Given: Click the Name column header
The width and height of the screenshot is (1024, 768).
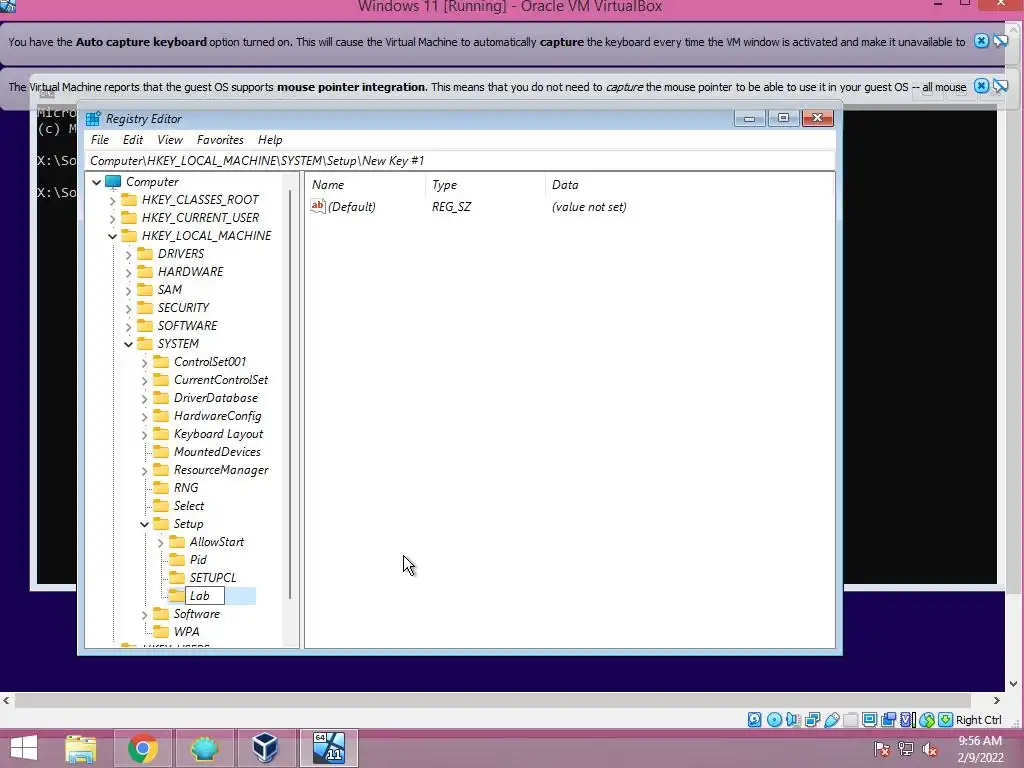Looking at the screenshot, I should click(366, 185).
